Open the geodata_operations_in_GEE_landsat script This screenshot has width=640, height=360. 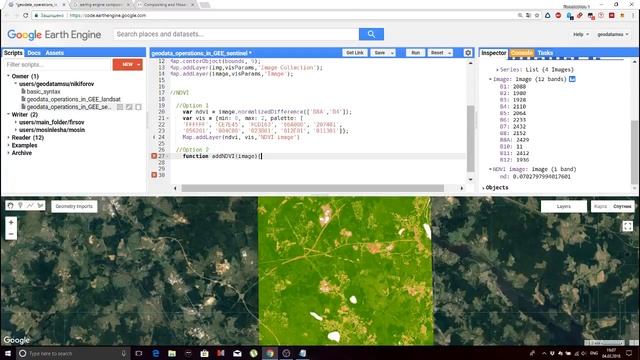click(73, 99)
